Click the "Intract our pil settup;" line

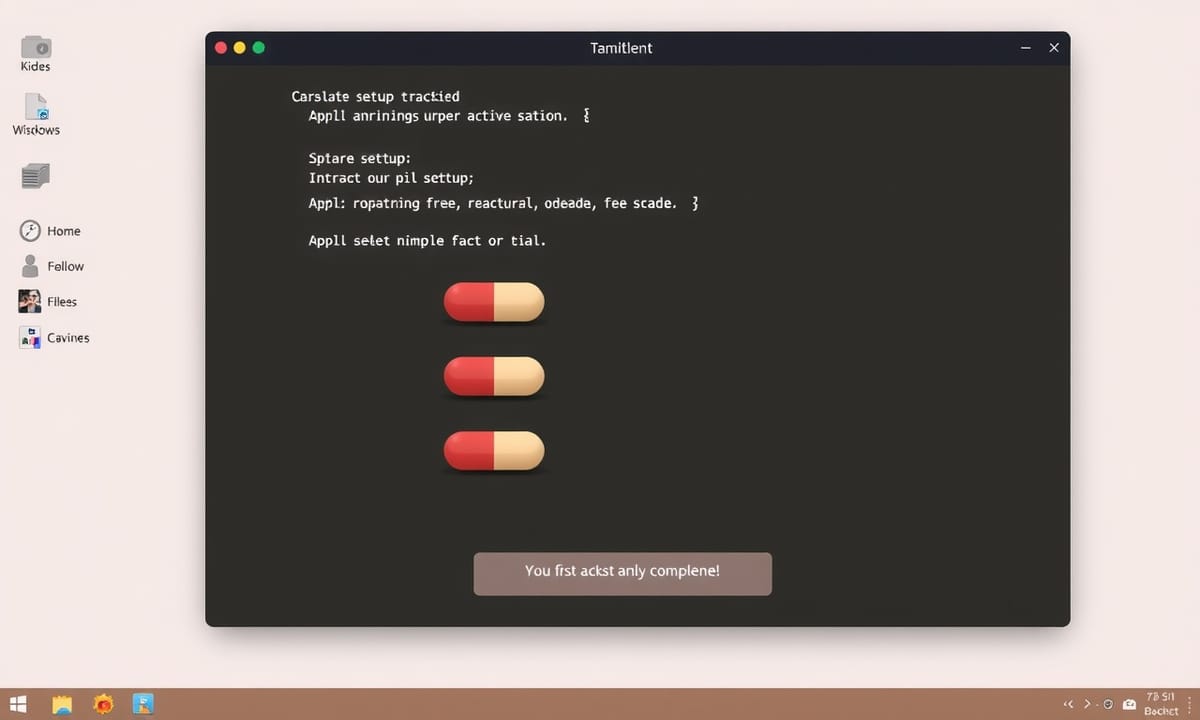click(x=391, y=178)
